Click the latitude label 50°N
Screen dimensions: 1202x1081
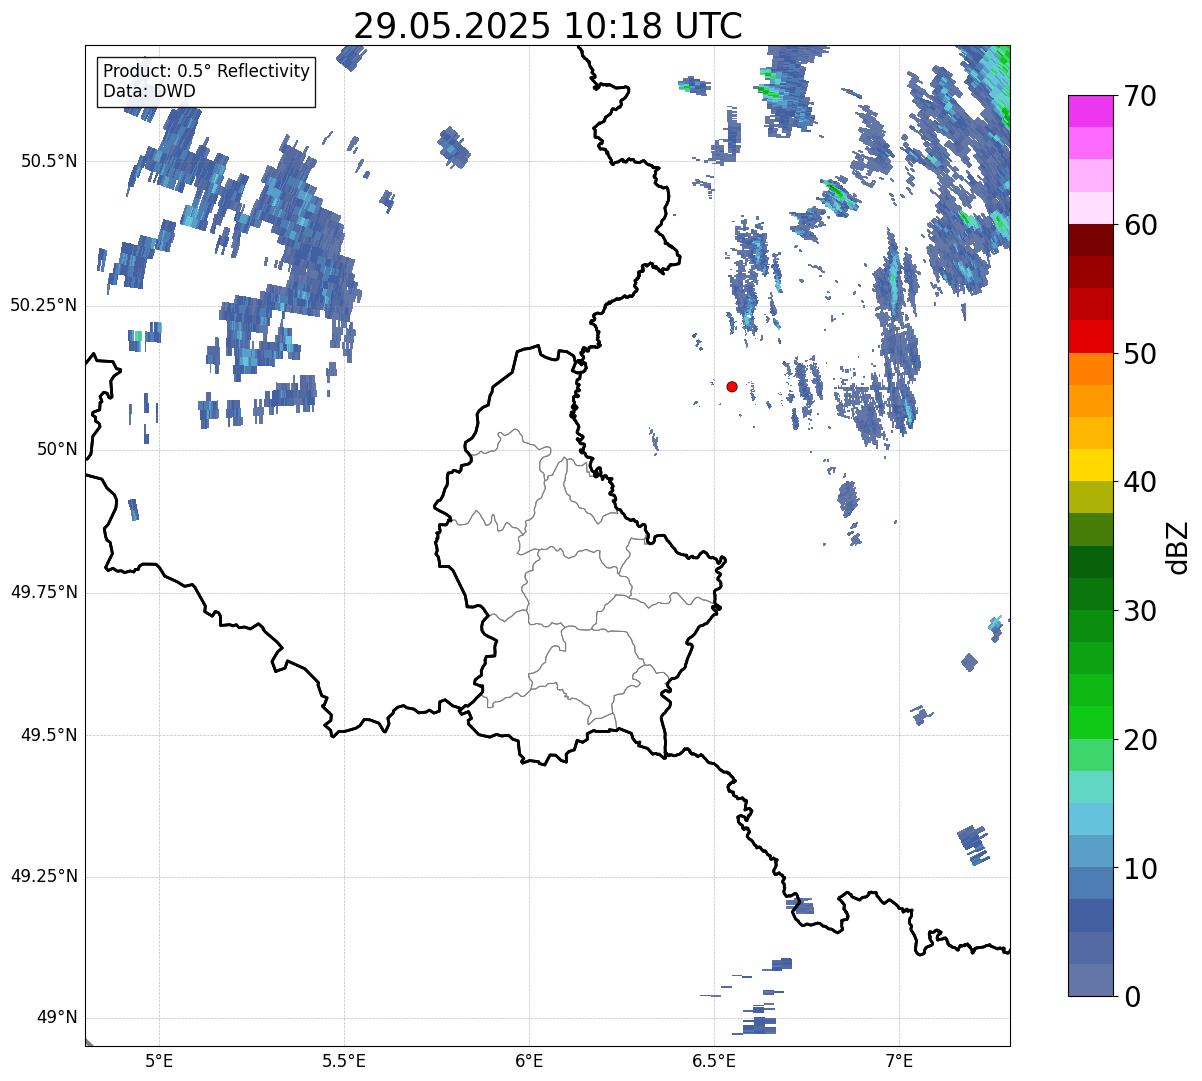click(x=57, y=449)
